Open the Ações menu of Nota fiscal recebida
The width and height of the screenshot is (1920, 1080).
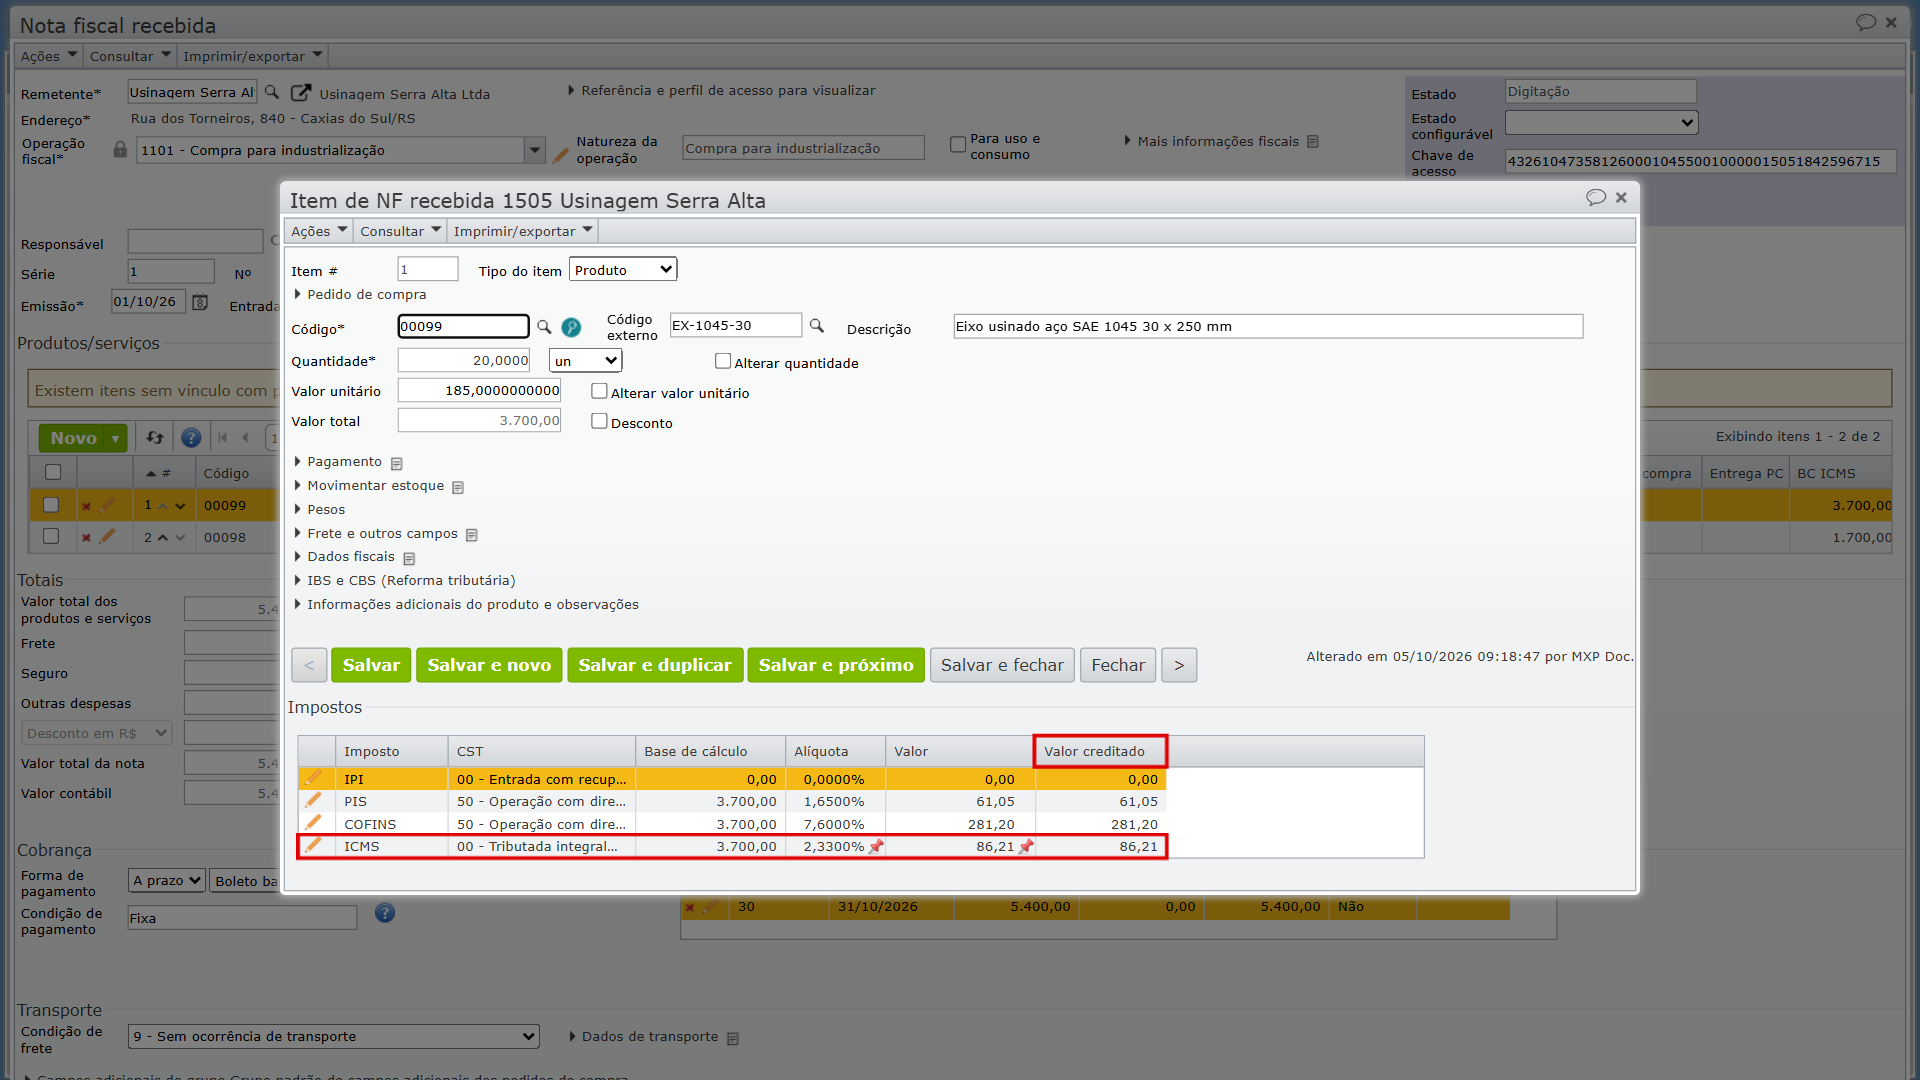point(49,56)
